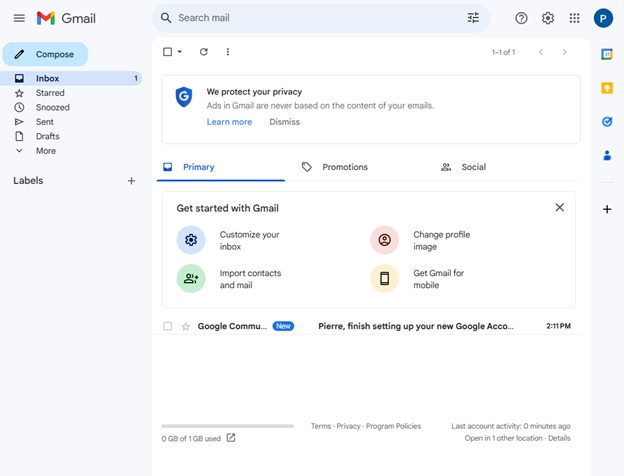Open the account avatar P
624x476 pixels.
[603, 18]
